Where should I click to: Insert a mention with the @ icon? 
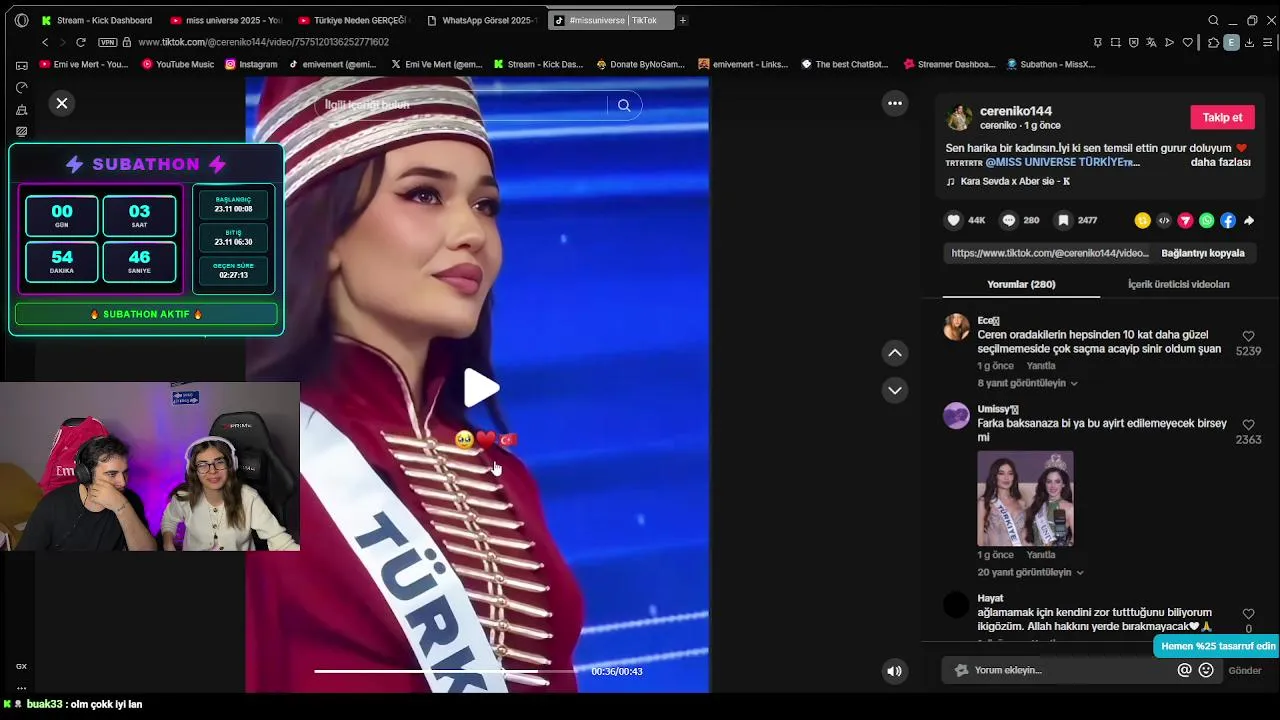pyautogui.click(x=1184, y=670)
